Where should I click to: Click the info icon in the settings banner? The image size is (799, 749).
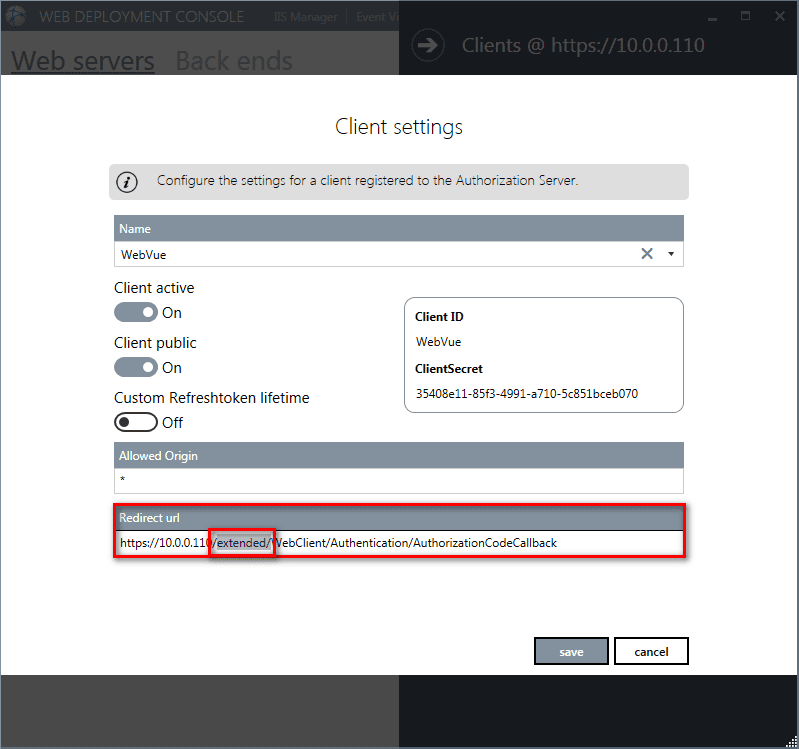tap(127, 182)
